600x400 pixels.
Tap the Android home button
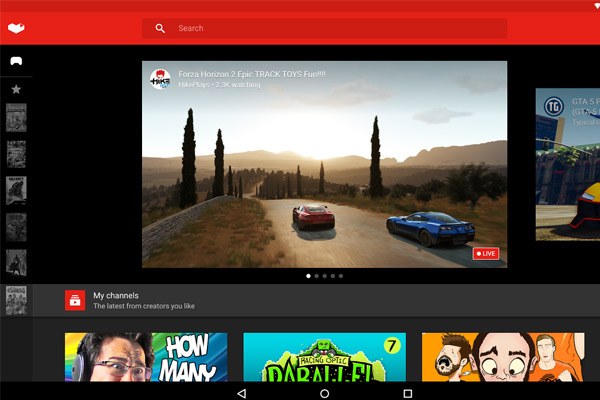tap(324, 393)
